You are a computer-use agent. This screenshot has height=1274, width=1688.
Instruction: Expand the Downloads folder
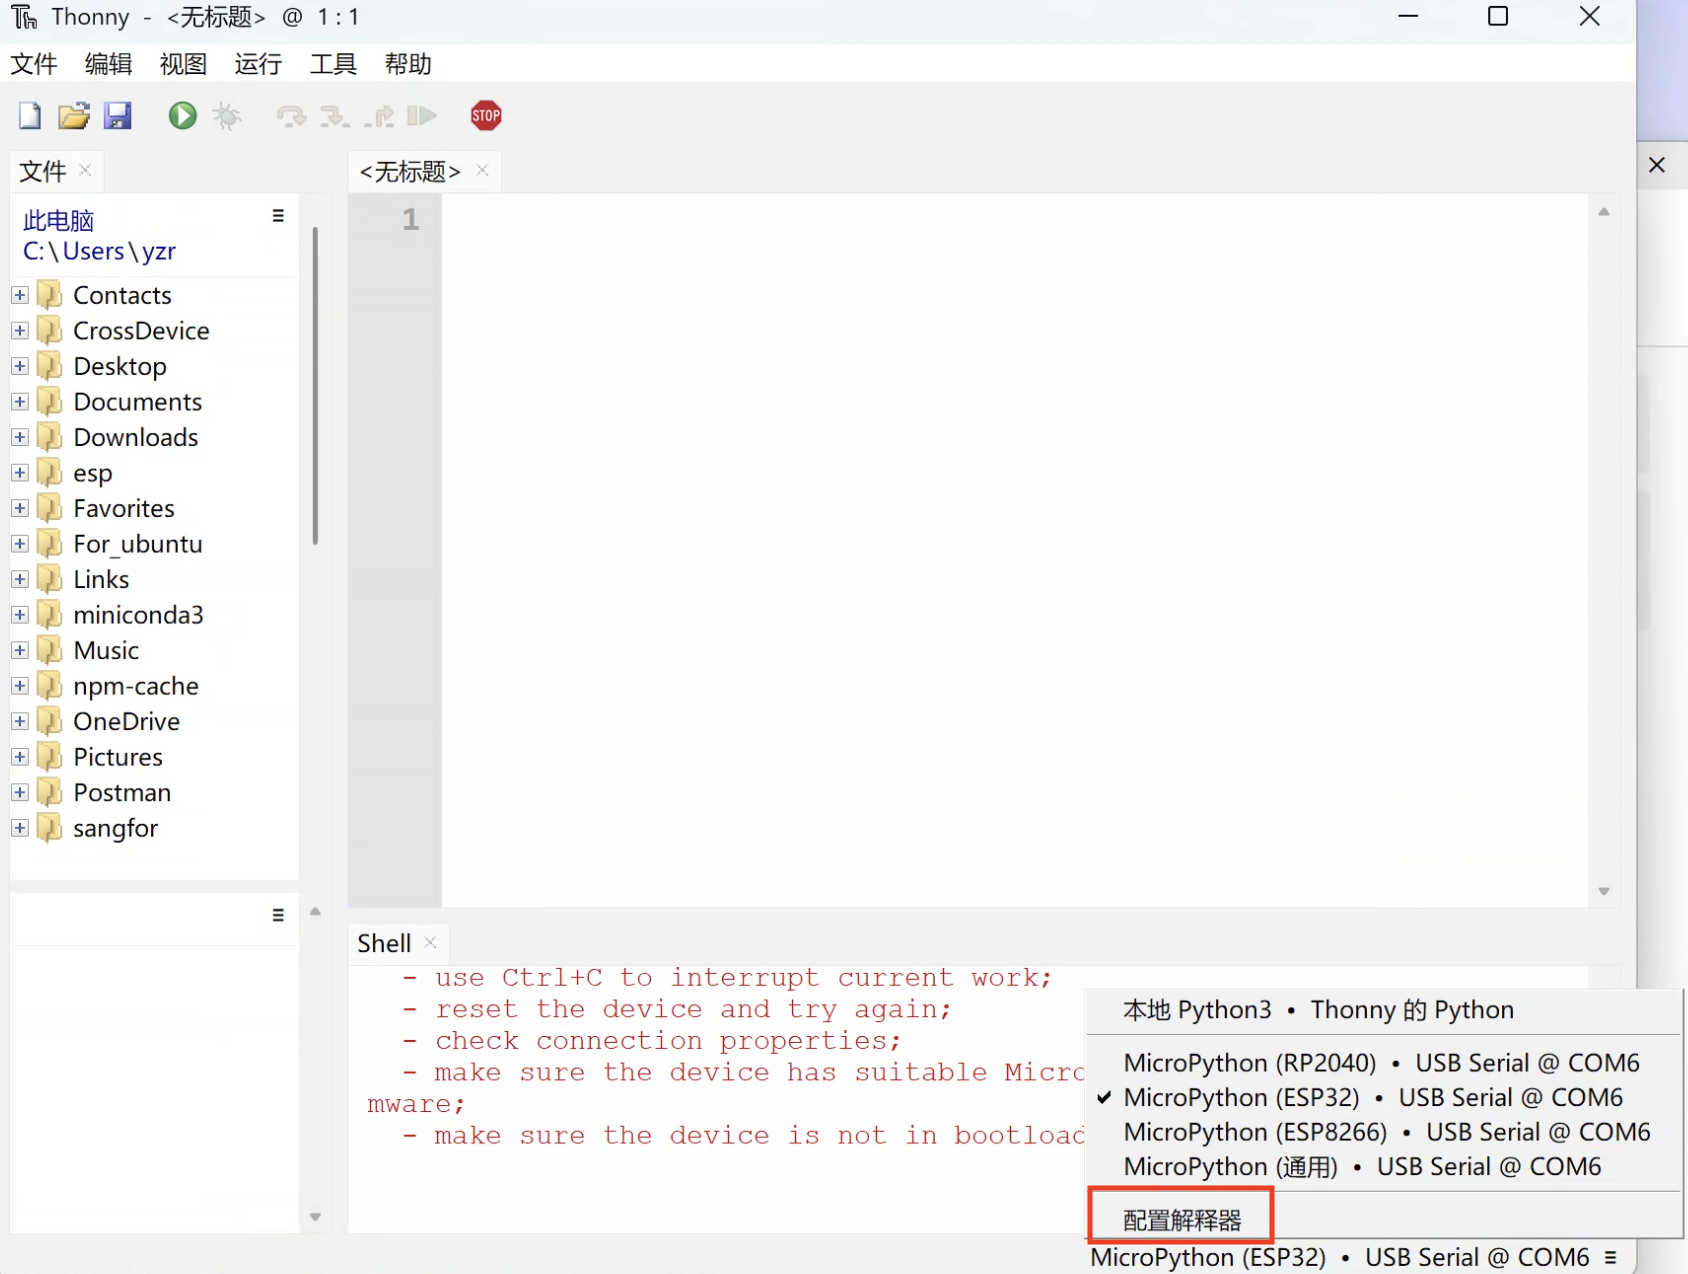click(x=19, y=436)
